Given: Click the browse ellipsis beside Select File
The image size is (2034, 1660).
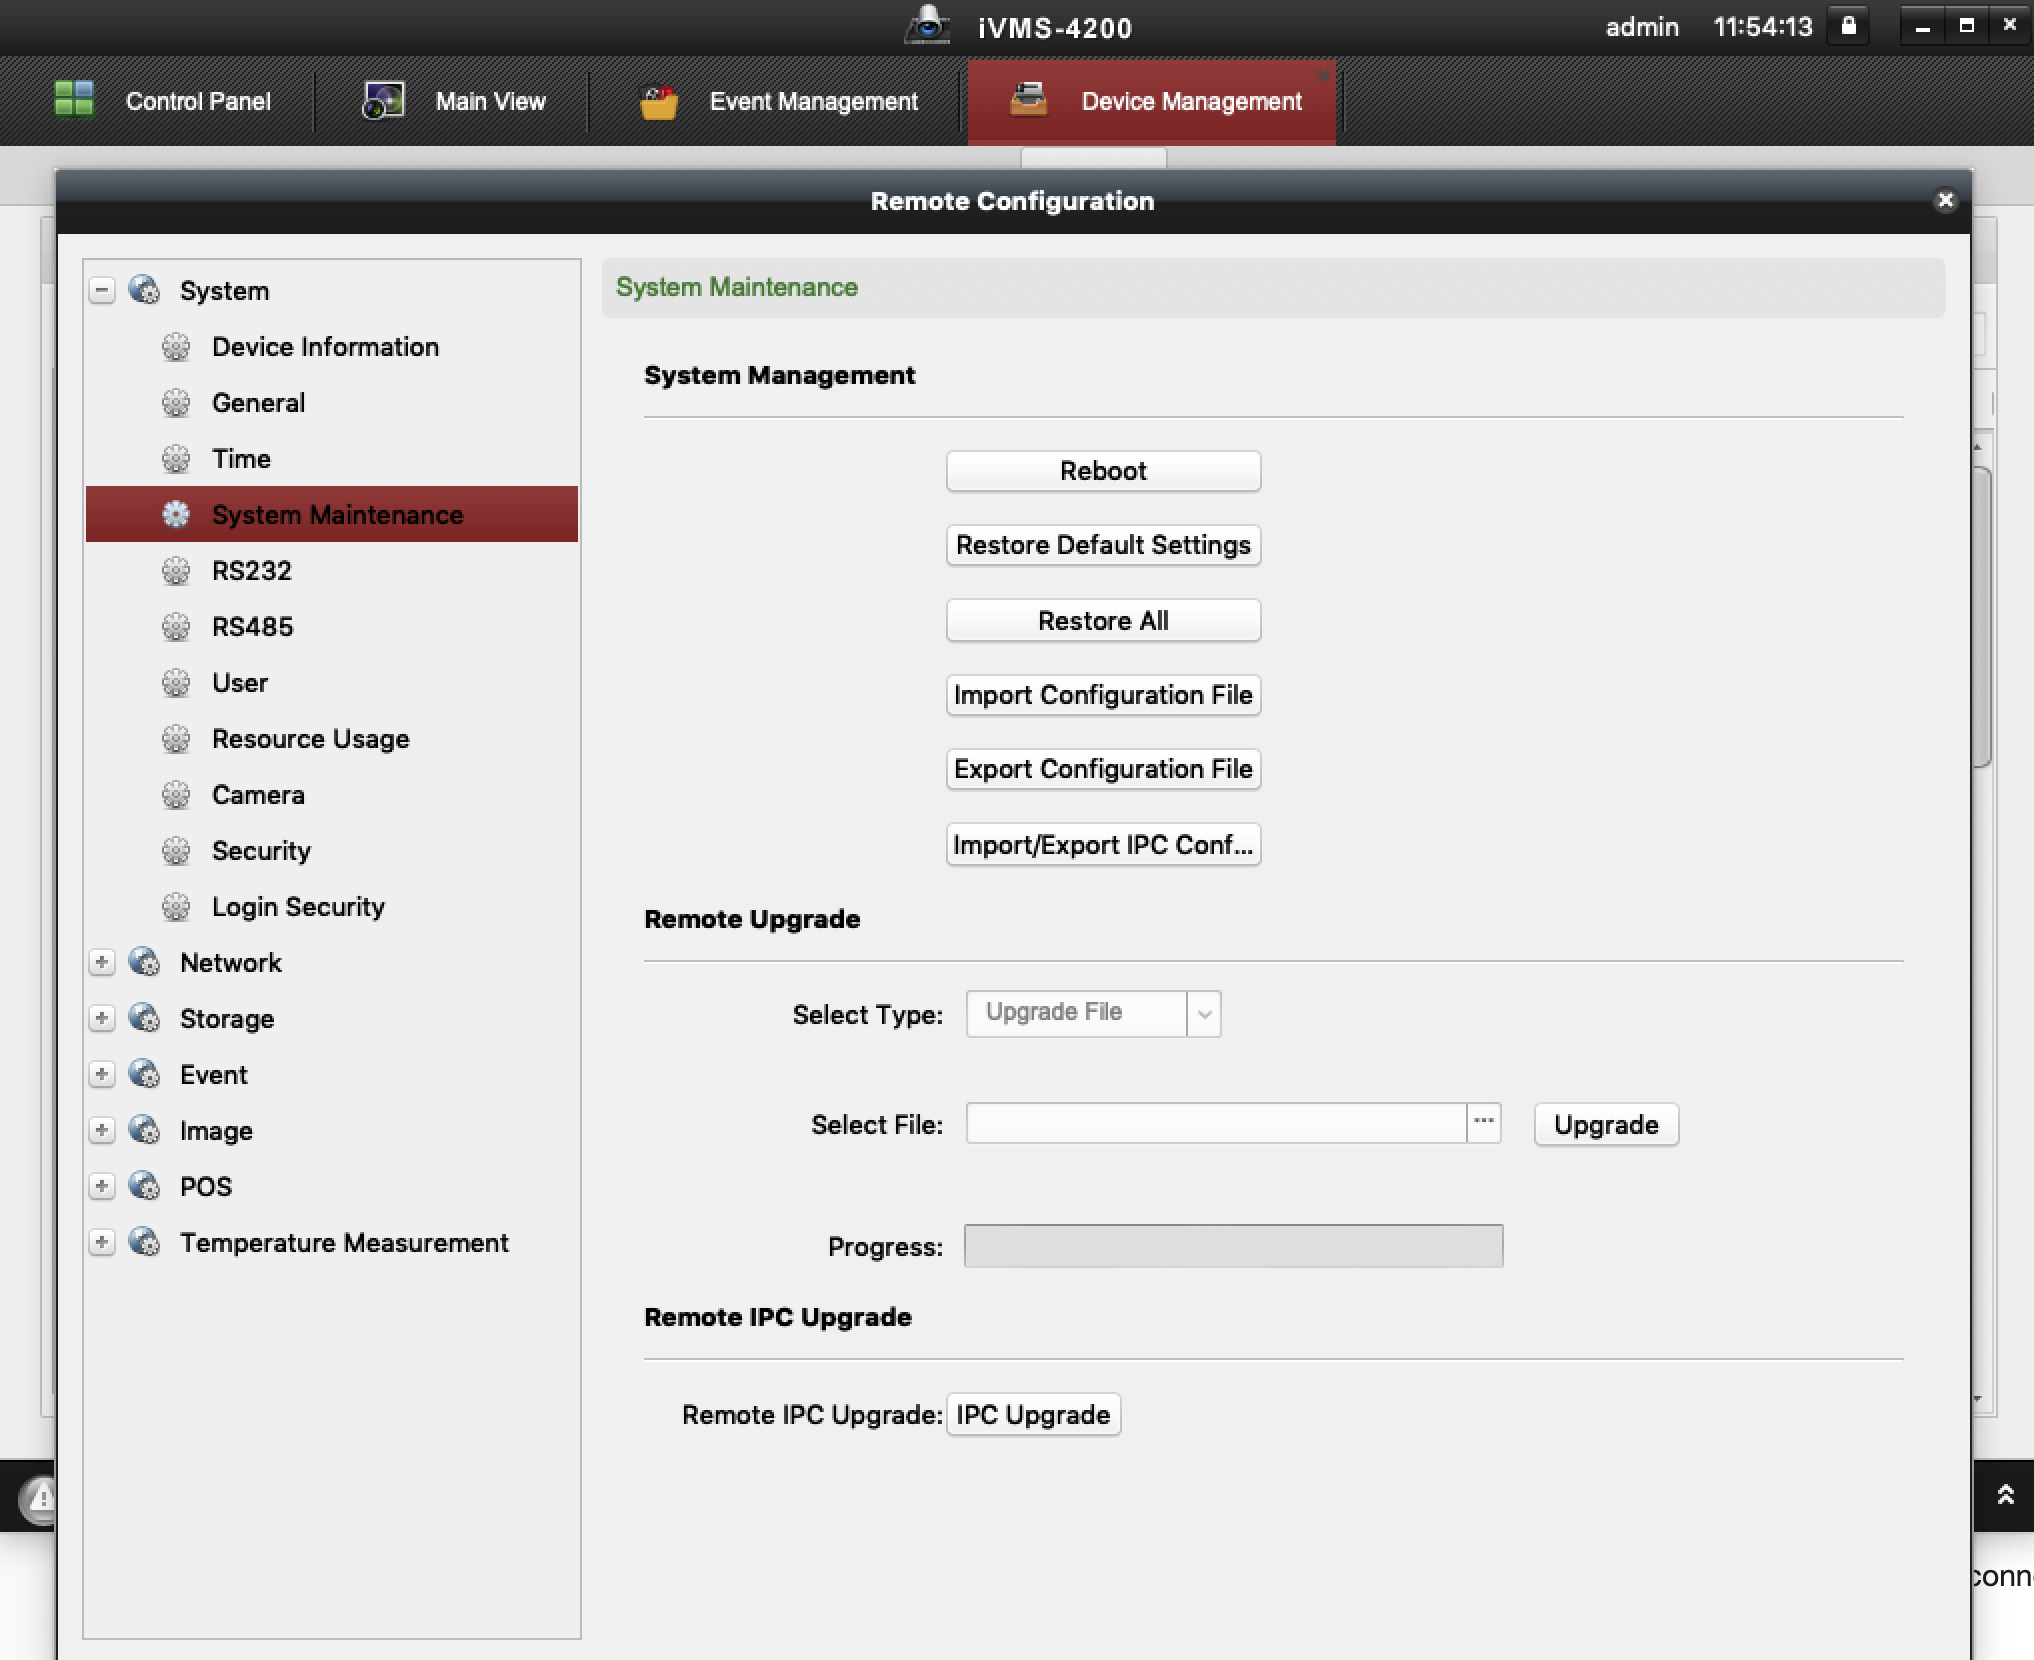Looking at the screenshot, I should pyautogui.click(x=1483, y=1123).
